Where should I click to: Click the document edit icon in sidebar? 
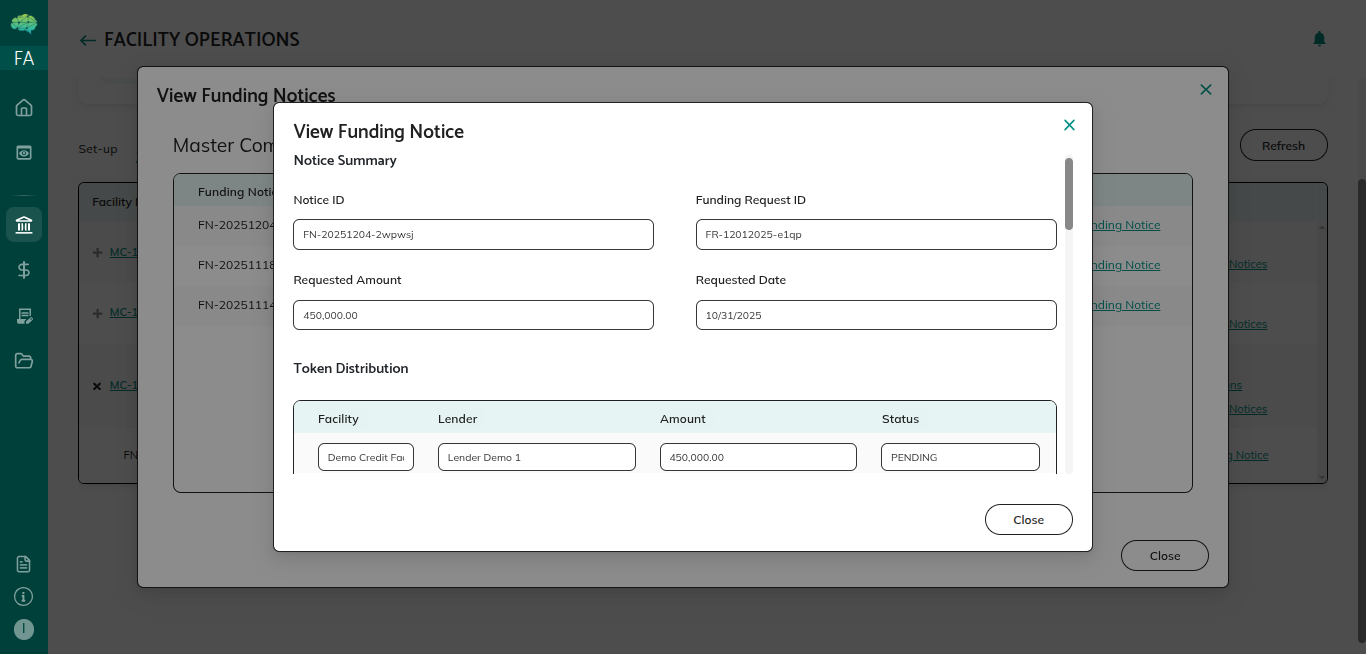click(x=24, y=316)
